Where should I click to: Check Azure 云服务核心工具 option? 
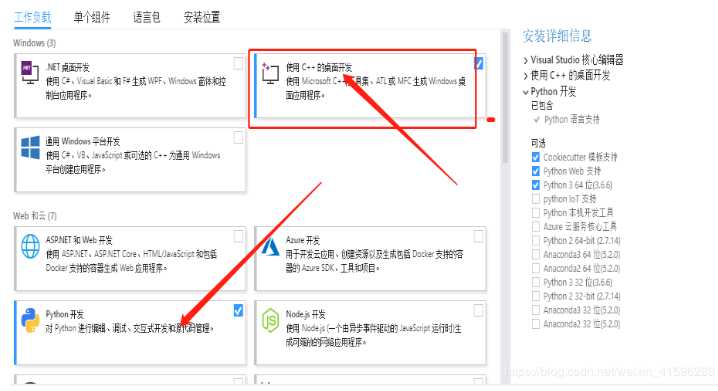tap(536, 227)
